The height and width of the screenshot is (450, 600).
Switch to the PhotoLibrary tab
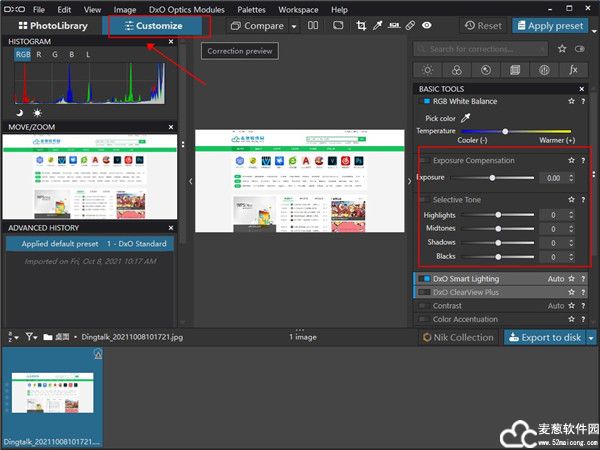coord(52,25)
